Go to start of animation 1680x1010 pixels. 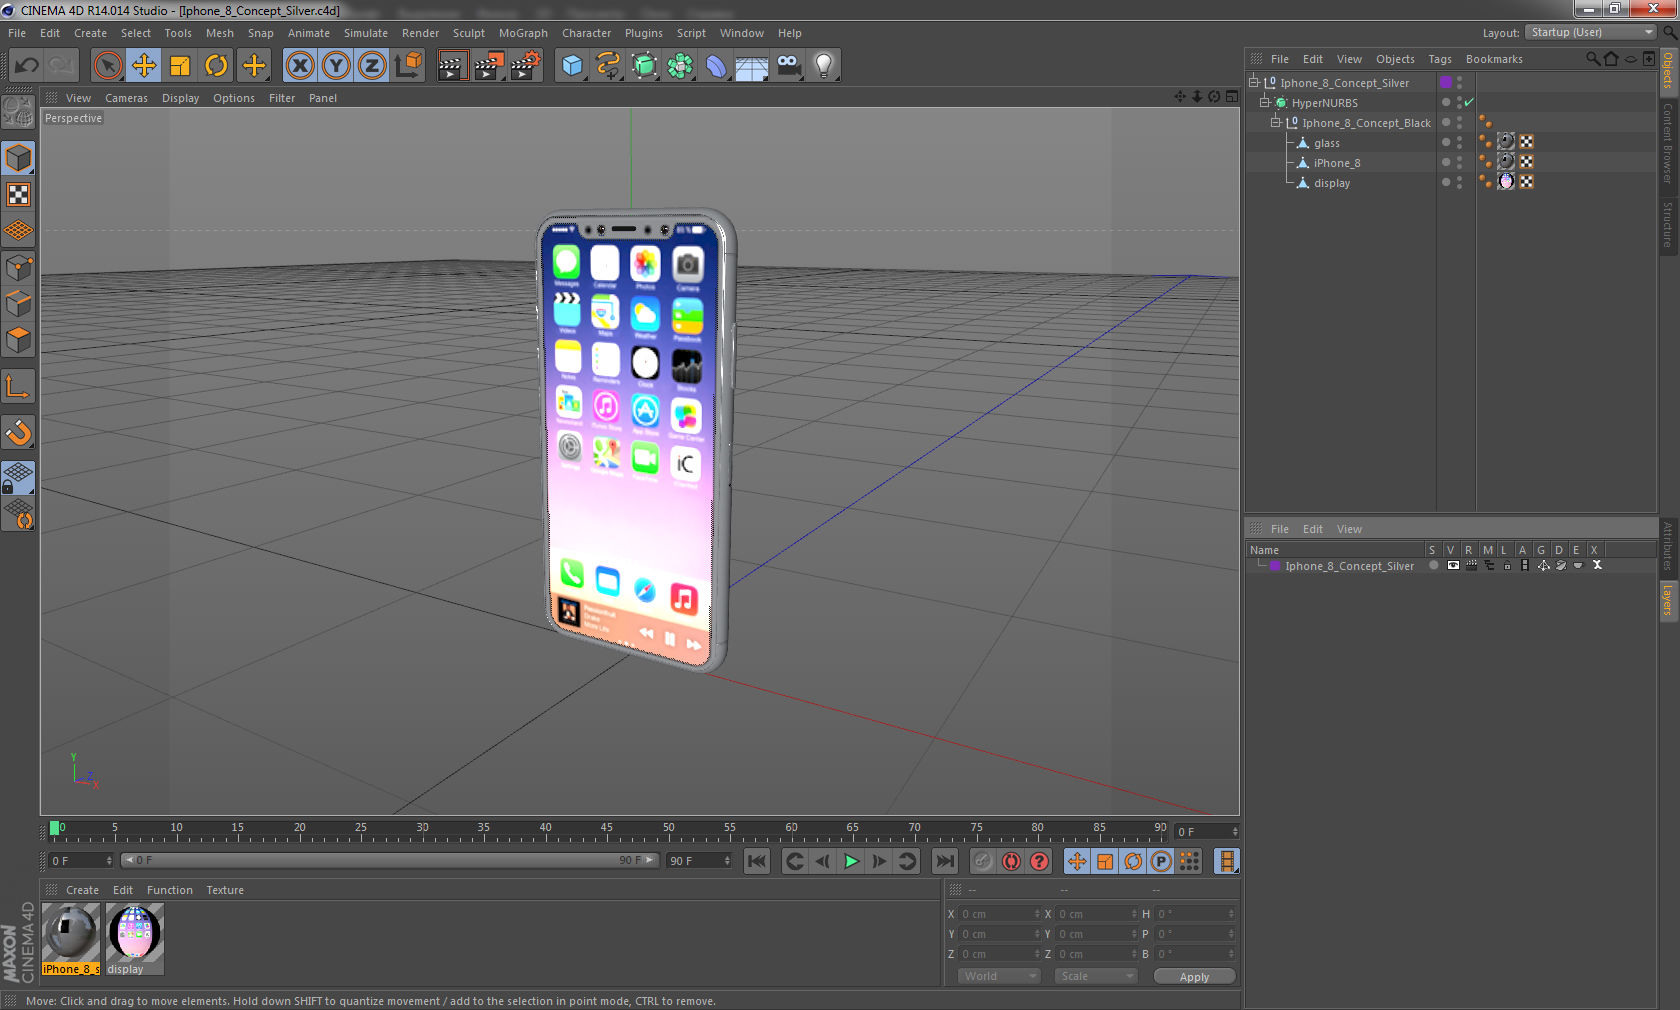click(757, 861)
